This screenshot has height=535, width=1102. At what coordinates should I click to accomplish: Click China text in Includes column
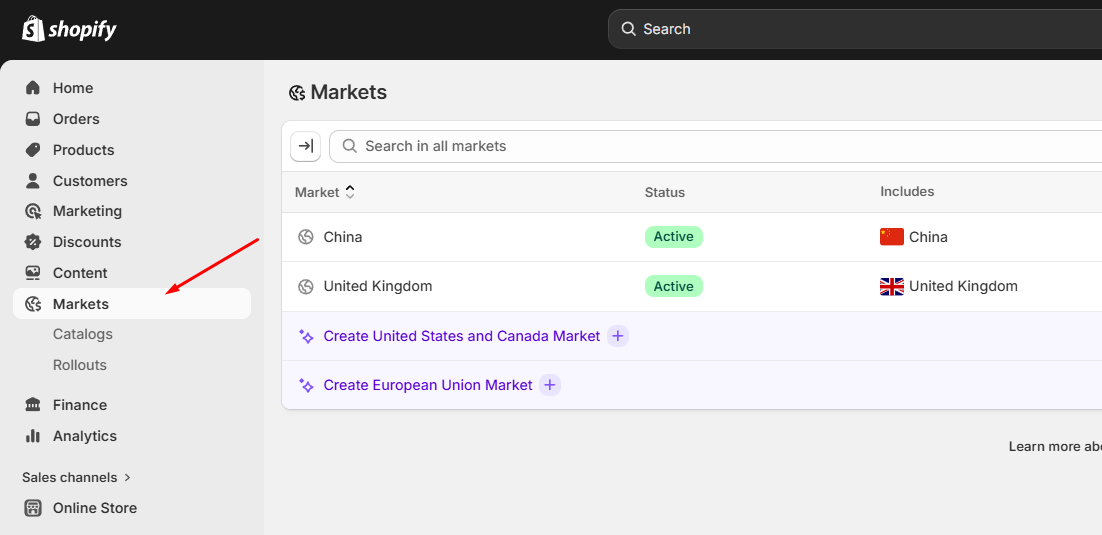(928, 237)
